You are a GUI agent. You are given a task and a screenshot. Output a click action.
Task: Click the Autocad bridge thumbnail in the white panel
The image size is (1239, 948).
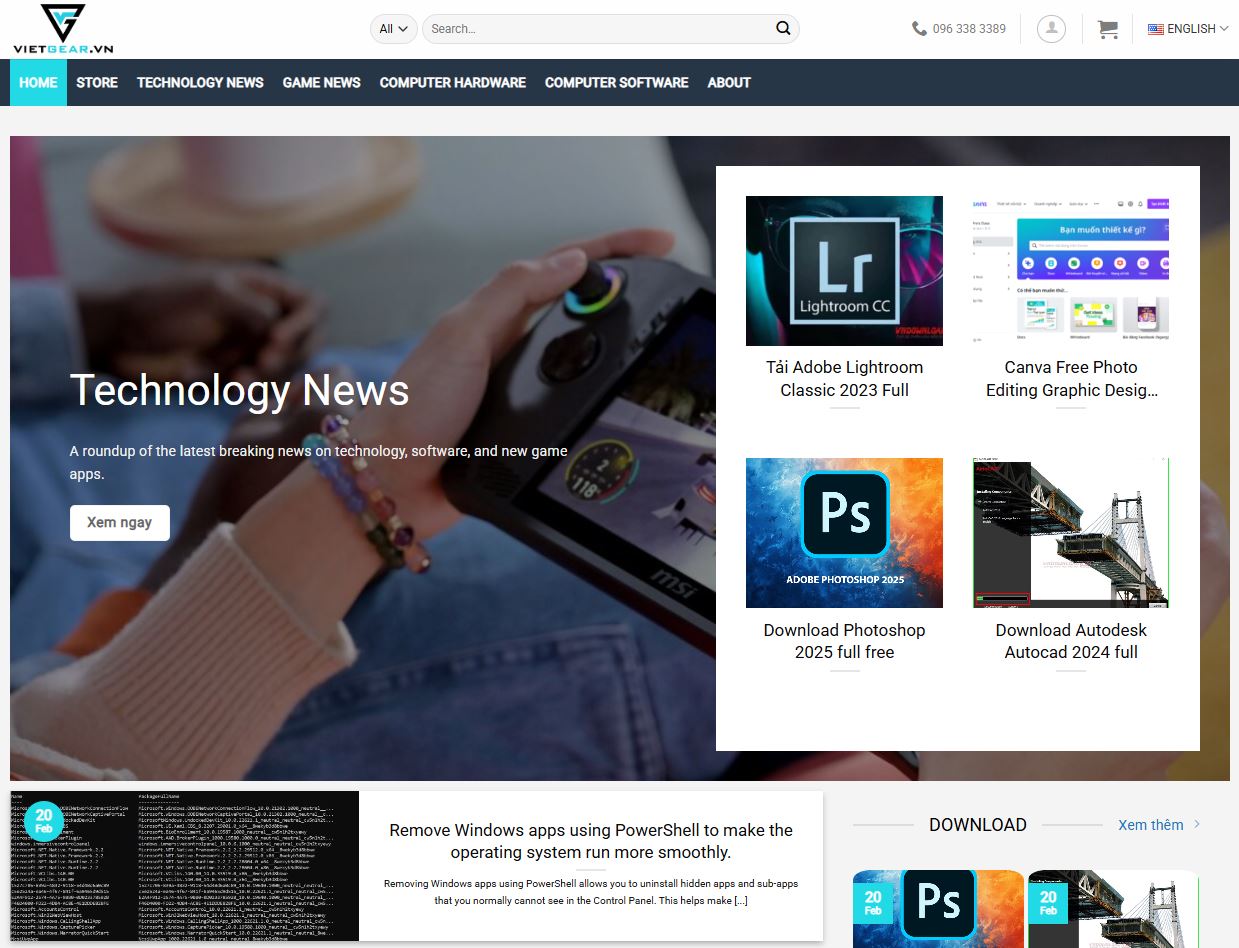tap(1071, 532)
